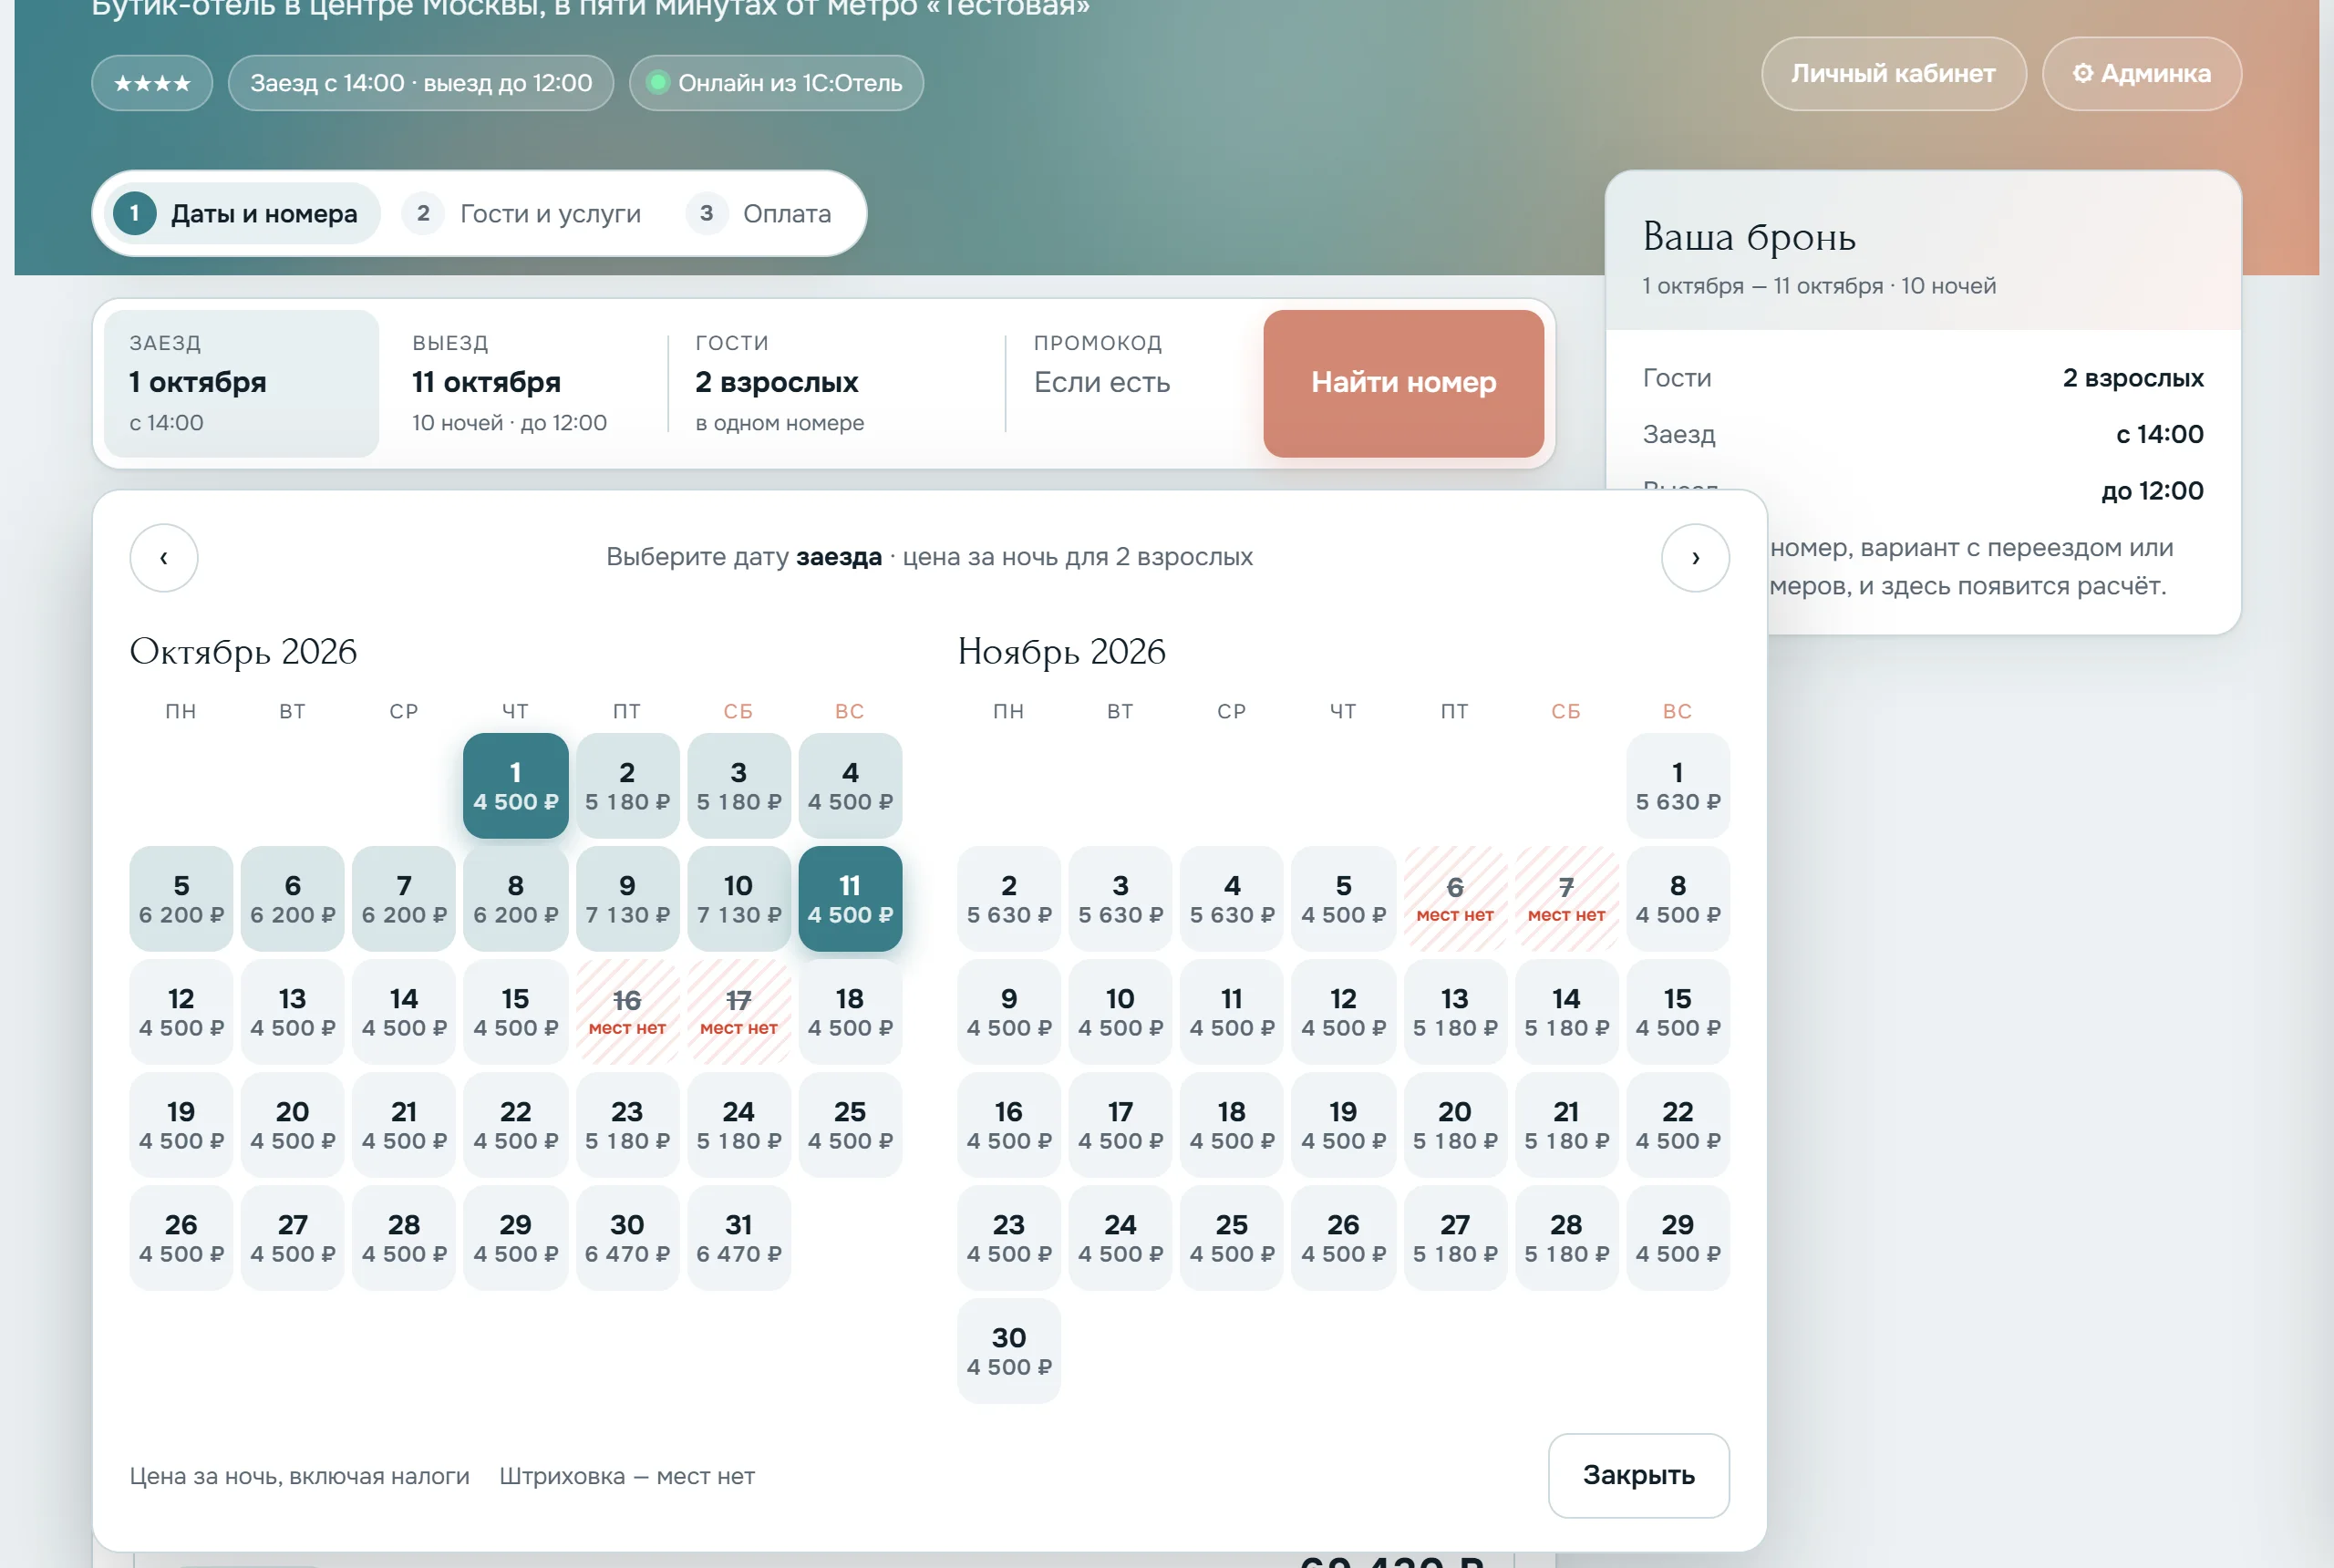This screenshot has height=1568, width=2334.
Task: Close the calendar with Закрыть
Action: [1638, 1475]
